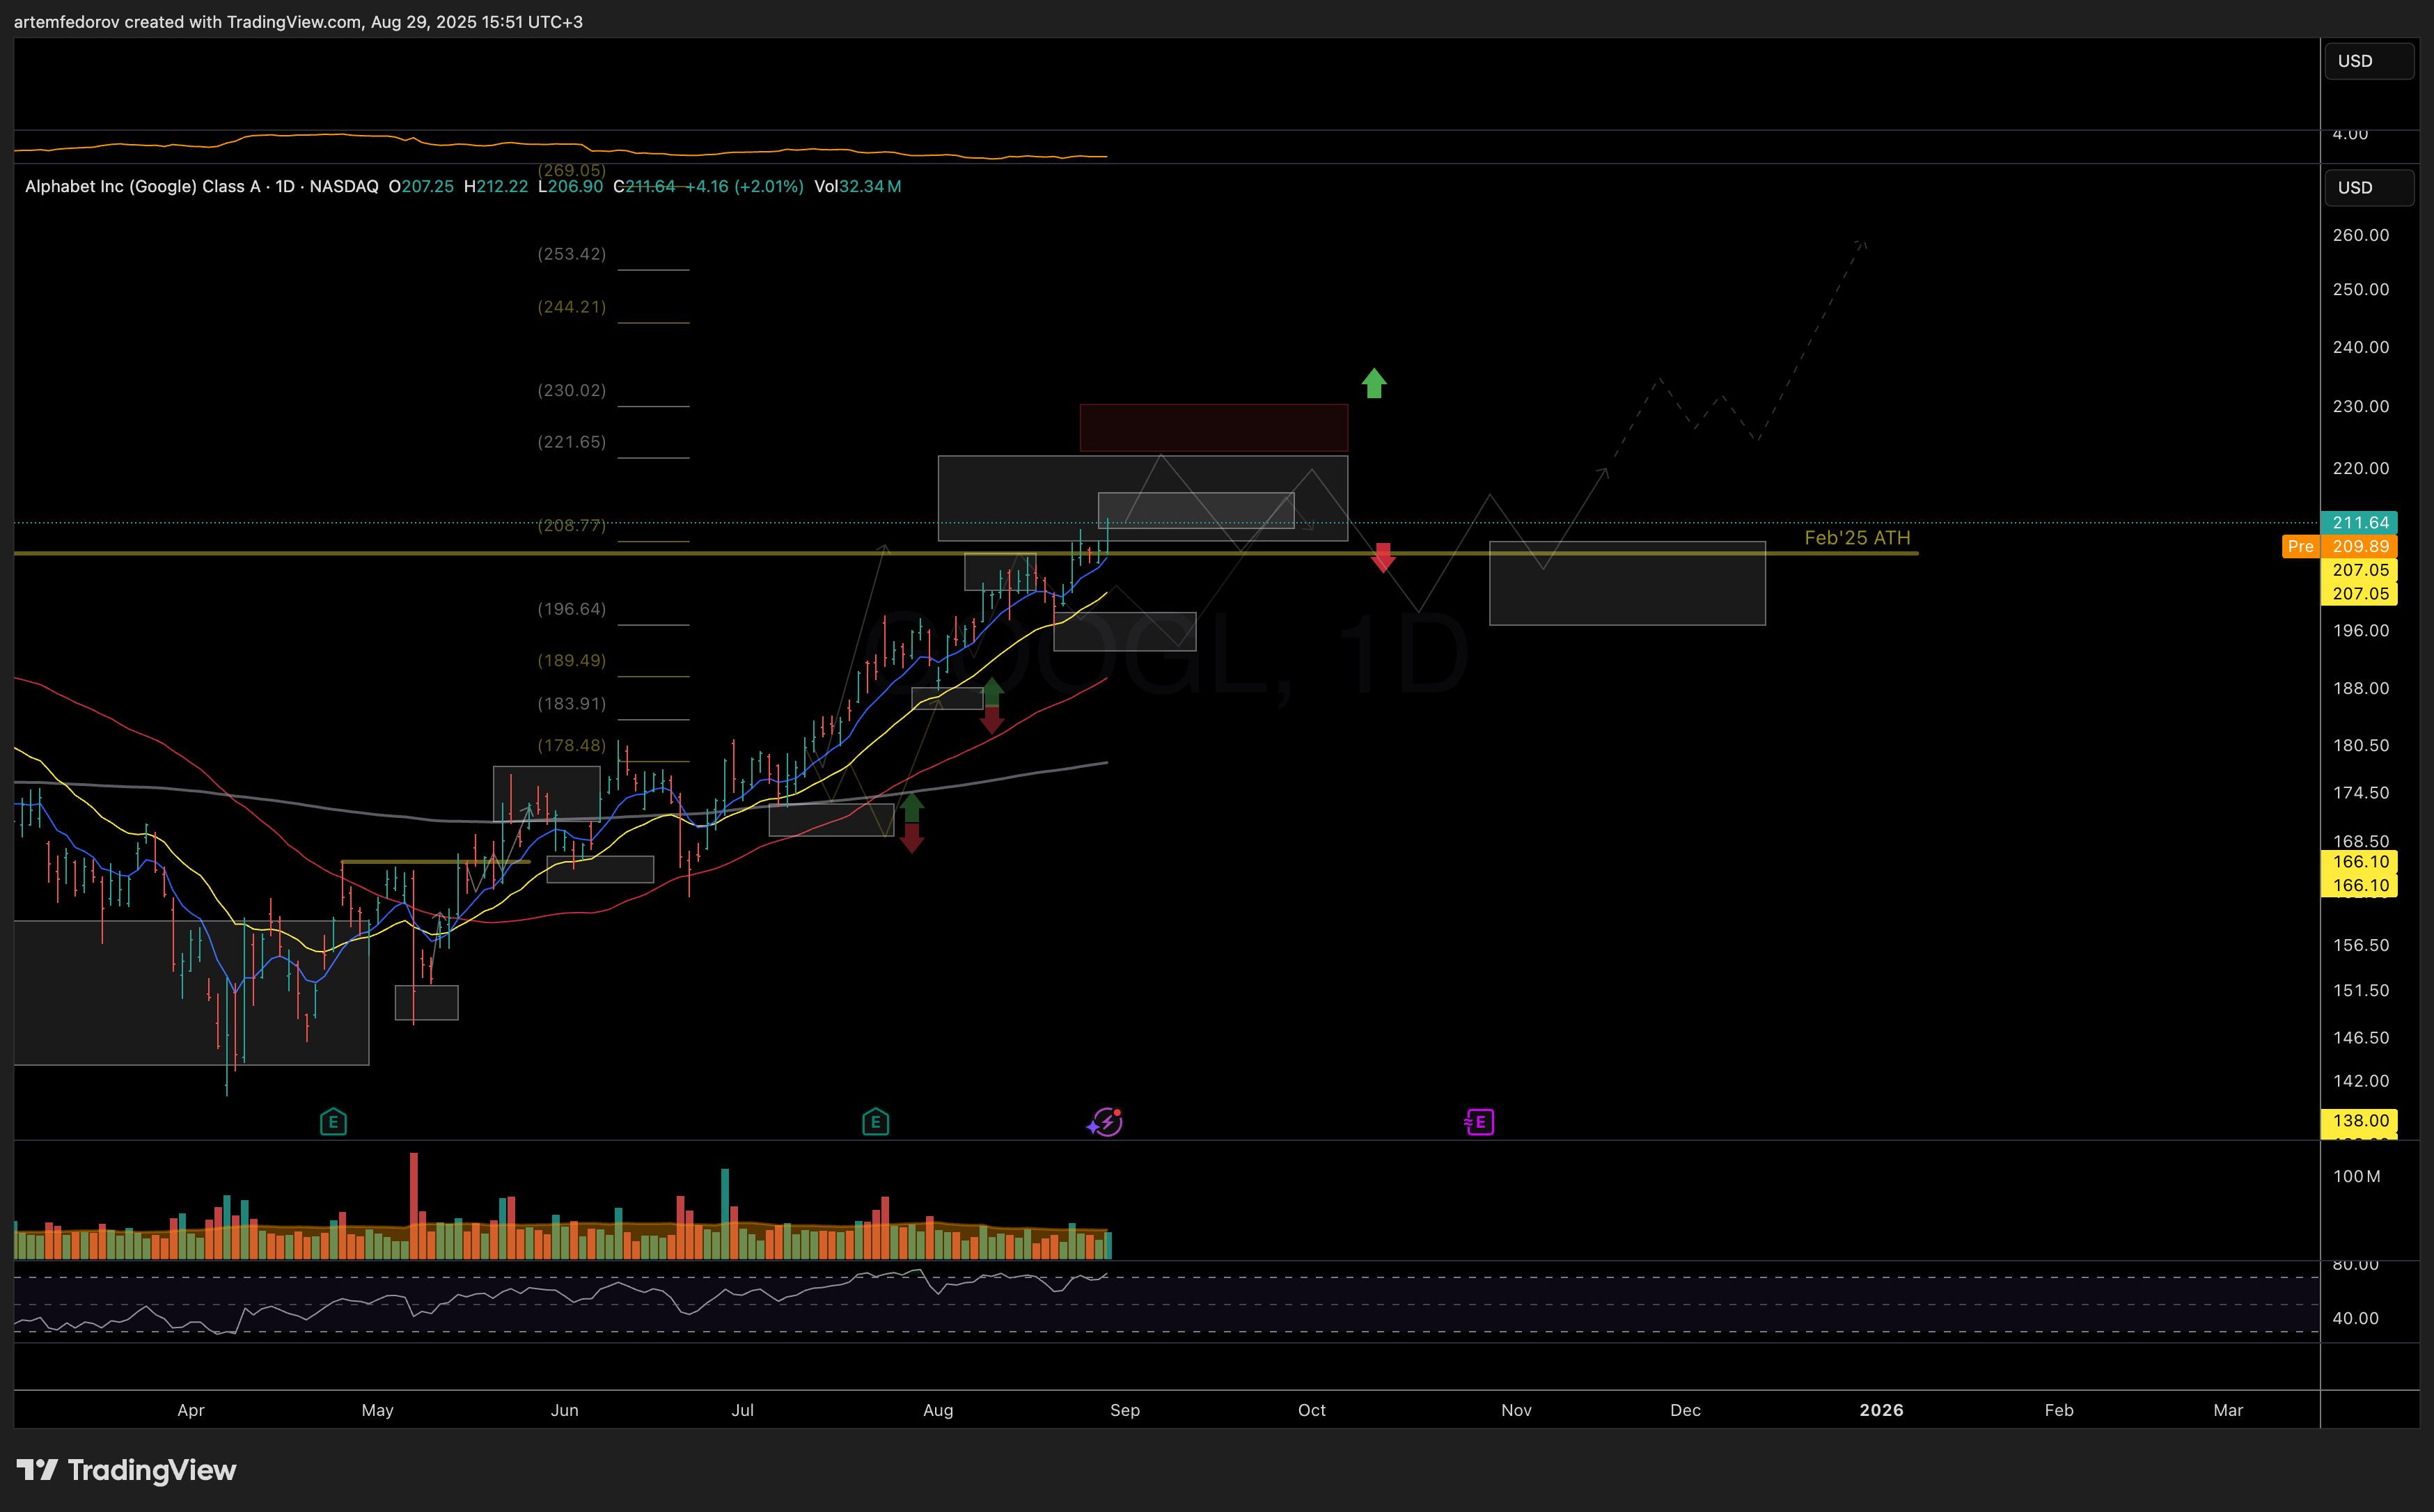The width and height of the screenshot is (2434, 1512).
Task: Click the USD button beside the price scale
Action: pyautogui.click(x=2368, y=188)
